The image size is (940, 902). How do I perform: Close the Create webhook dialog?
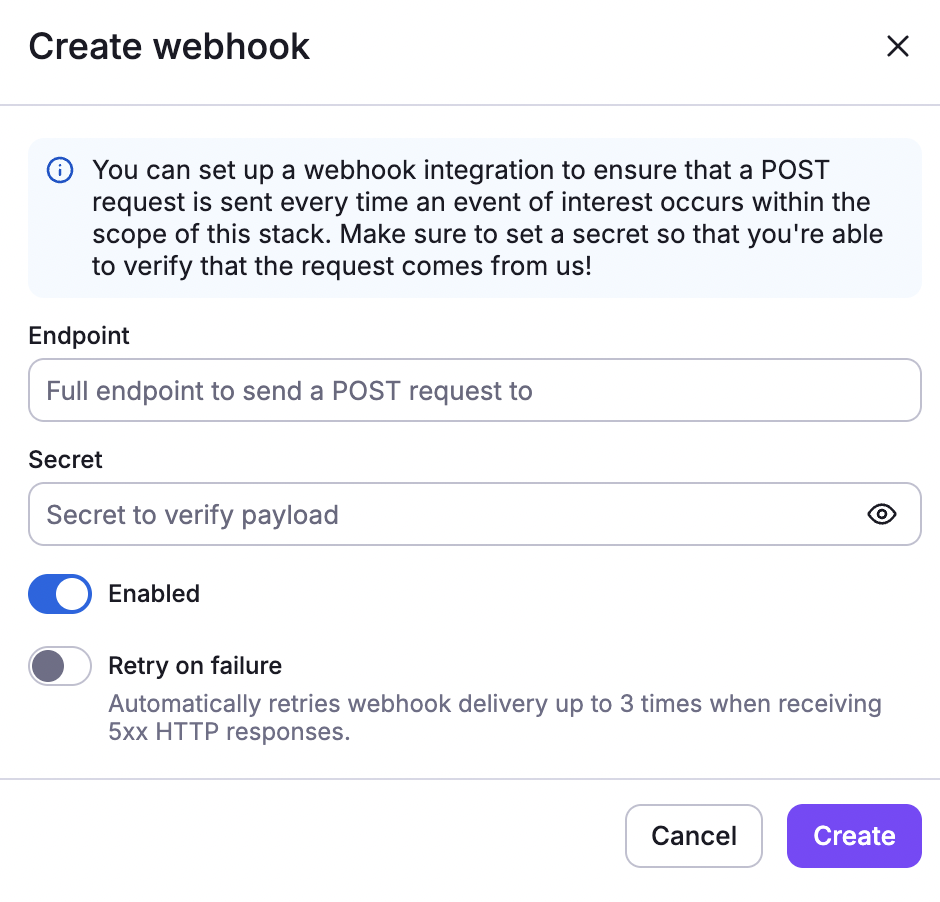click(x=897, y=46)
